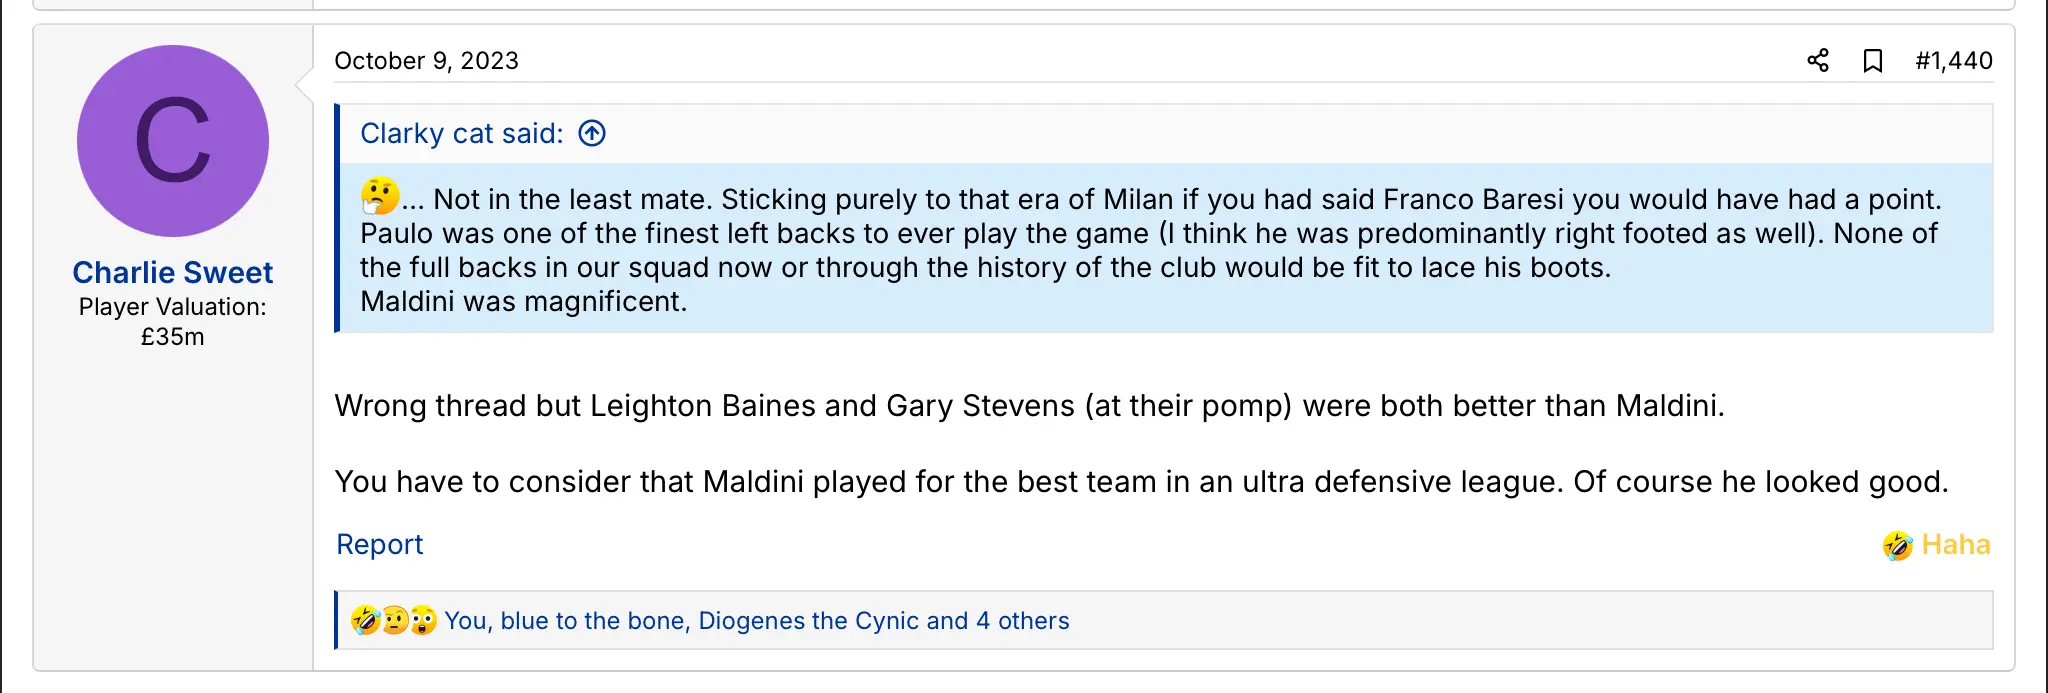Image resolution: width=2048 pixels, height=693 pixels.
Task: Click the laughing emoji beside Haha
Action: pos(1897,545)
